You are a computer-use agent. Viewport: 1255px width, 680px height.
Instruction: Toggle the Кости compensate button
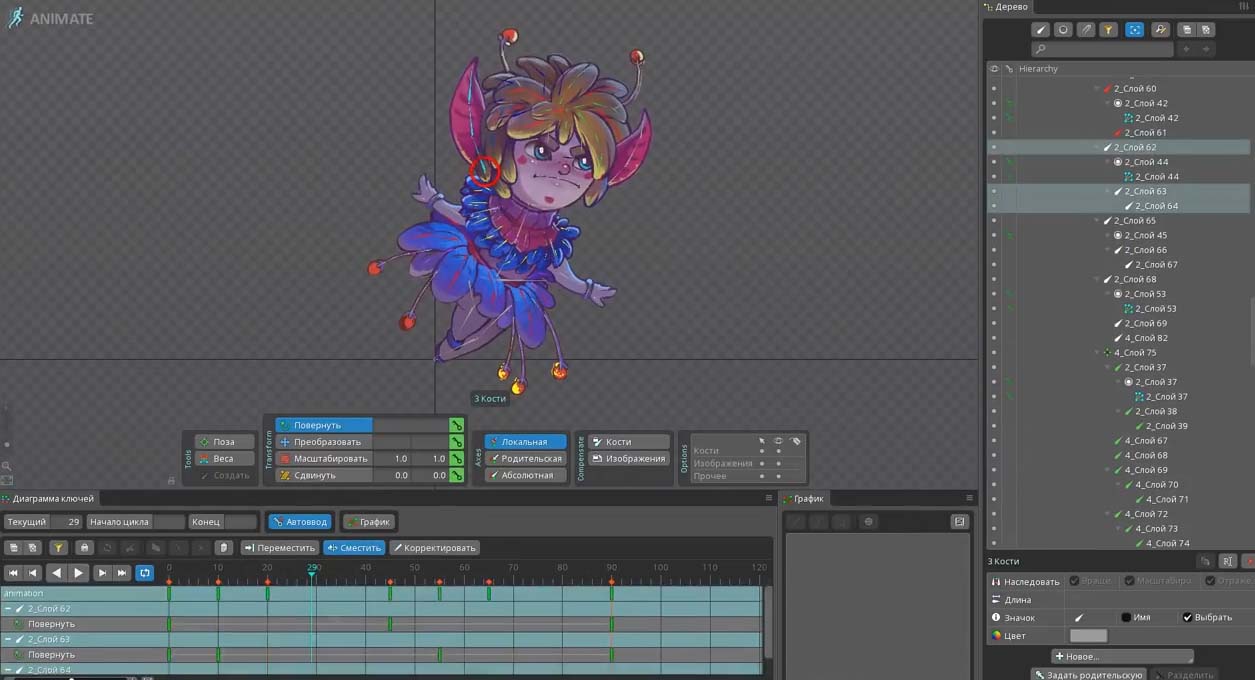[629, 442]
